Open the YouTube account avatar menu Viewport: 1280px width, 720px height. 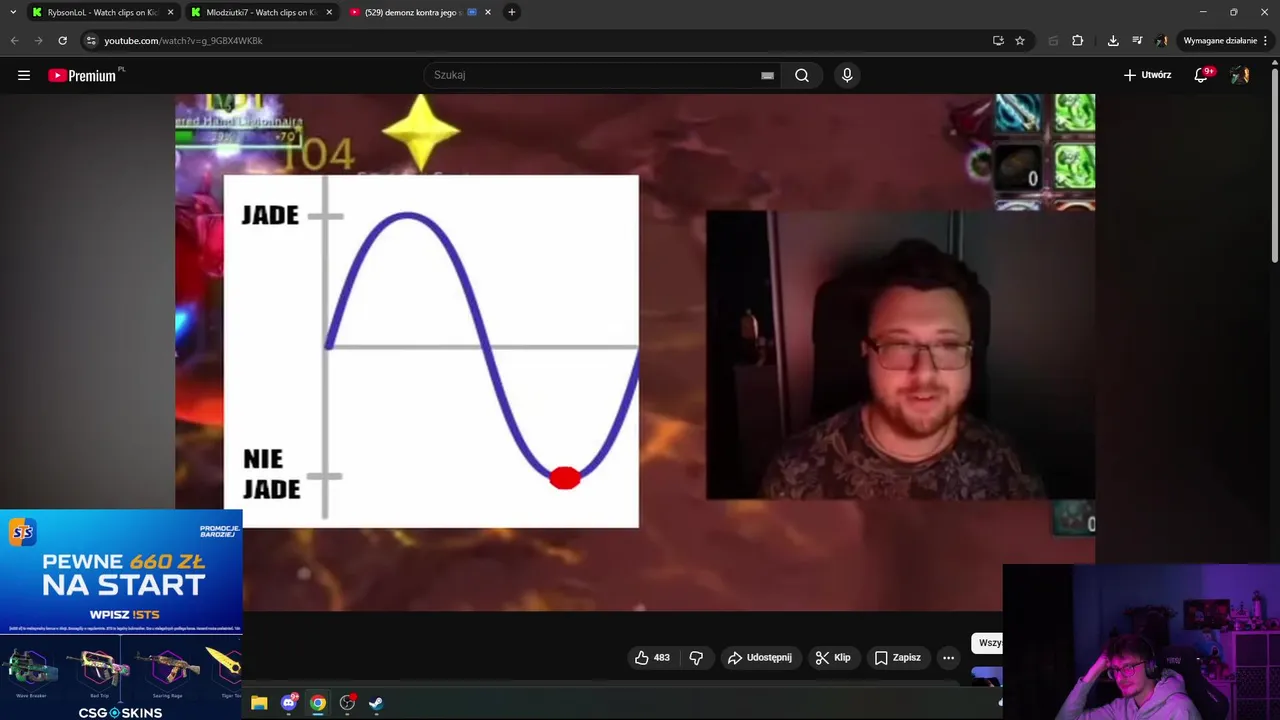point(1240,75)
